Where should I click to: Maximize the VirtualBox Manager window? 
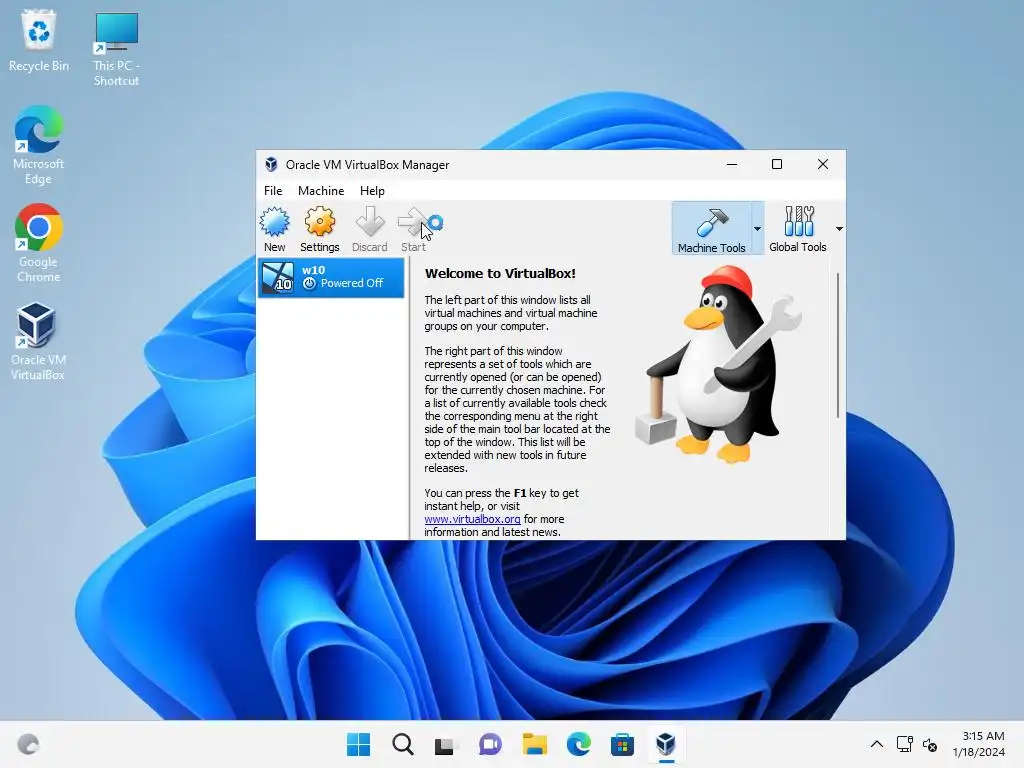776,165
